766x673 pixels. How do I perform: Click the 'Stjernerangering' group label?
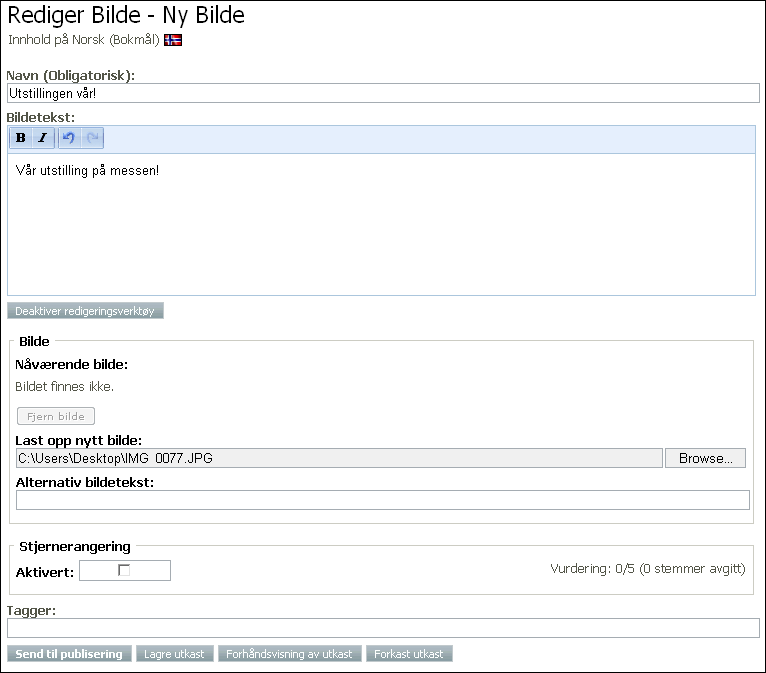pos(75,547)
